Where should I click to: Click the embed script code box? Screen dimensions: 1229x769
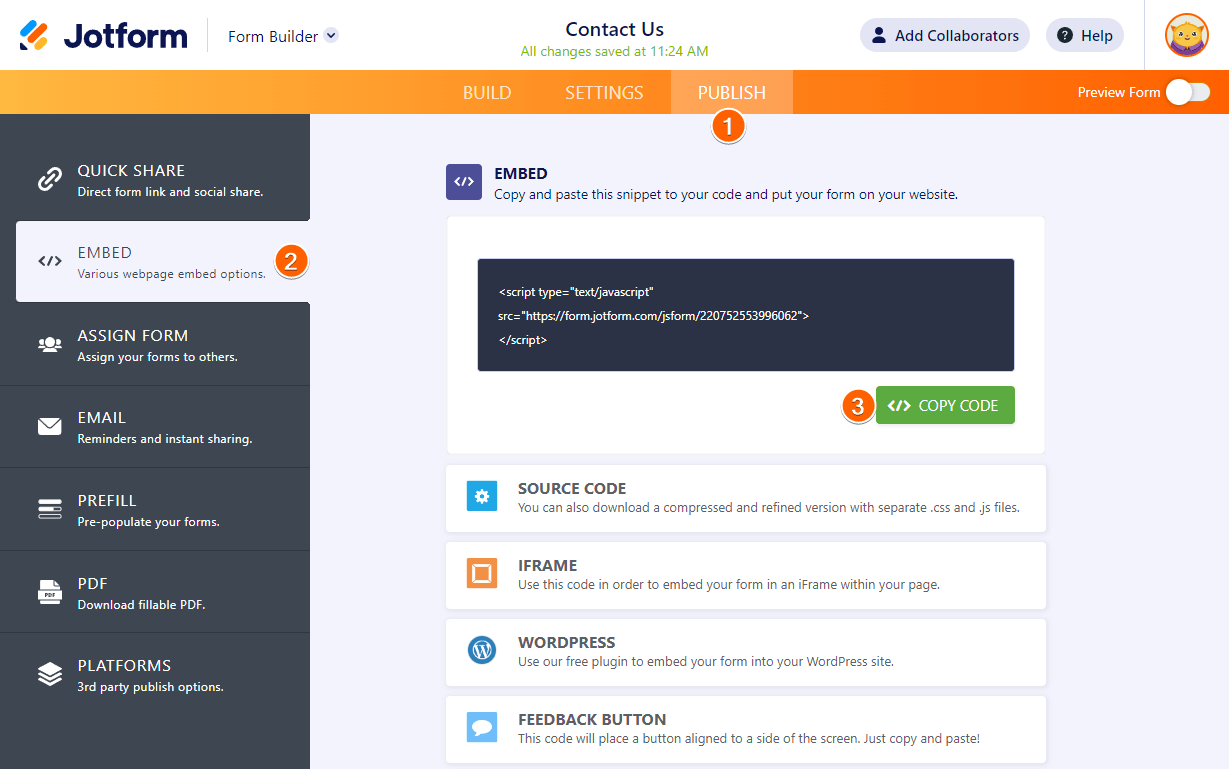point(746,315)
